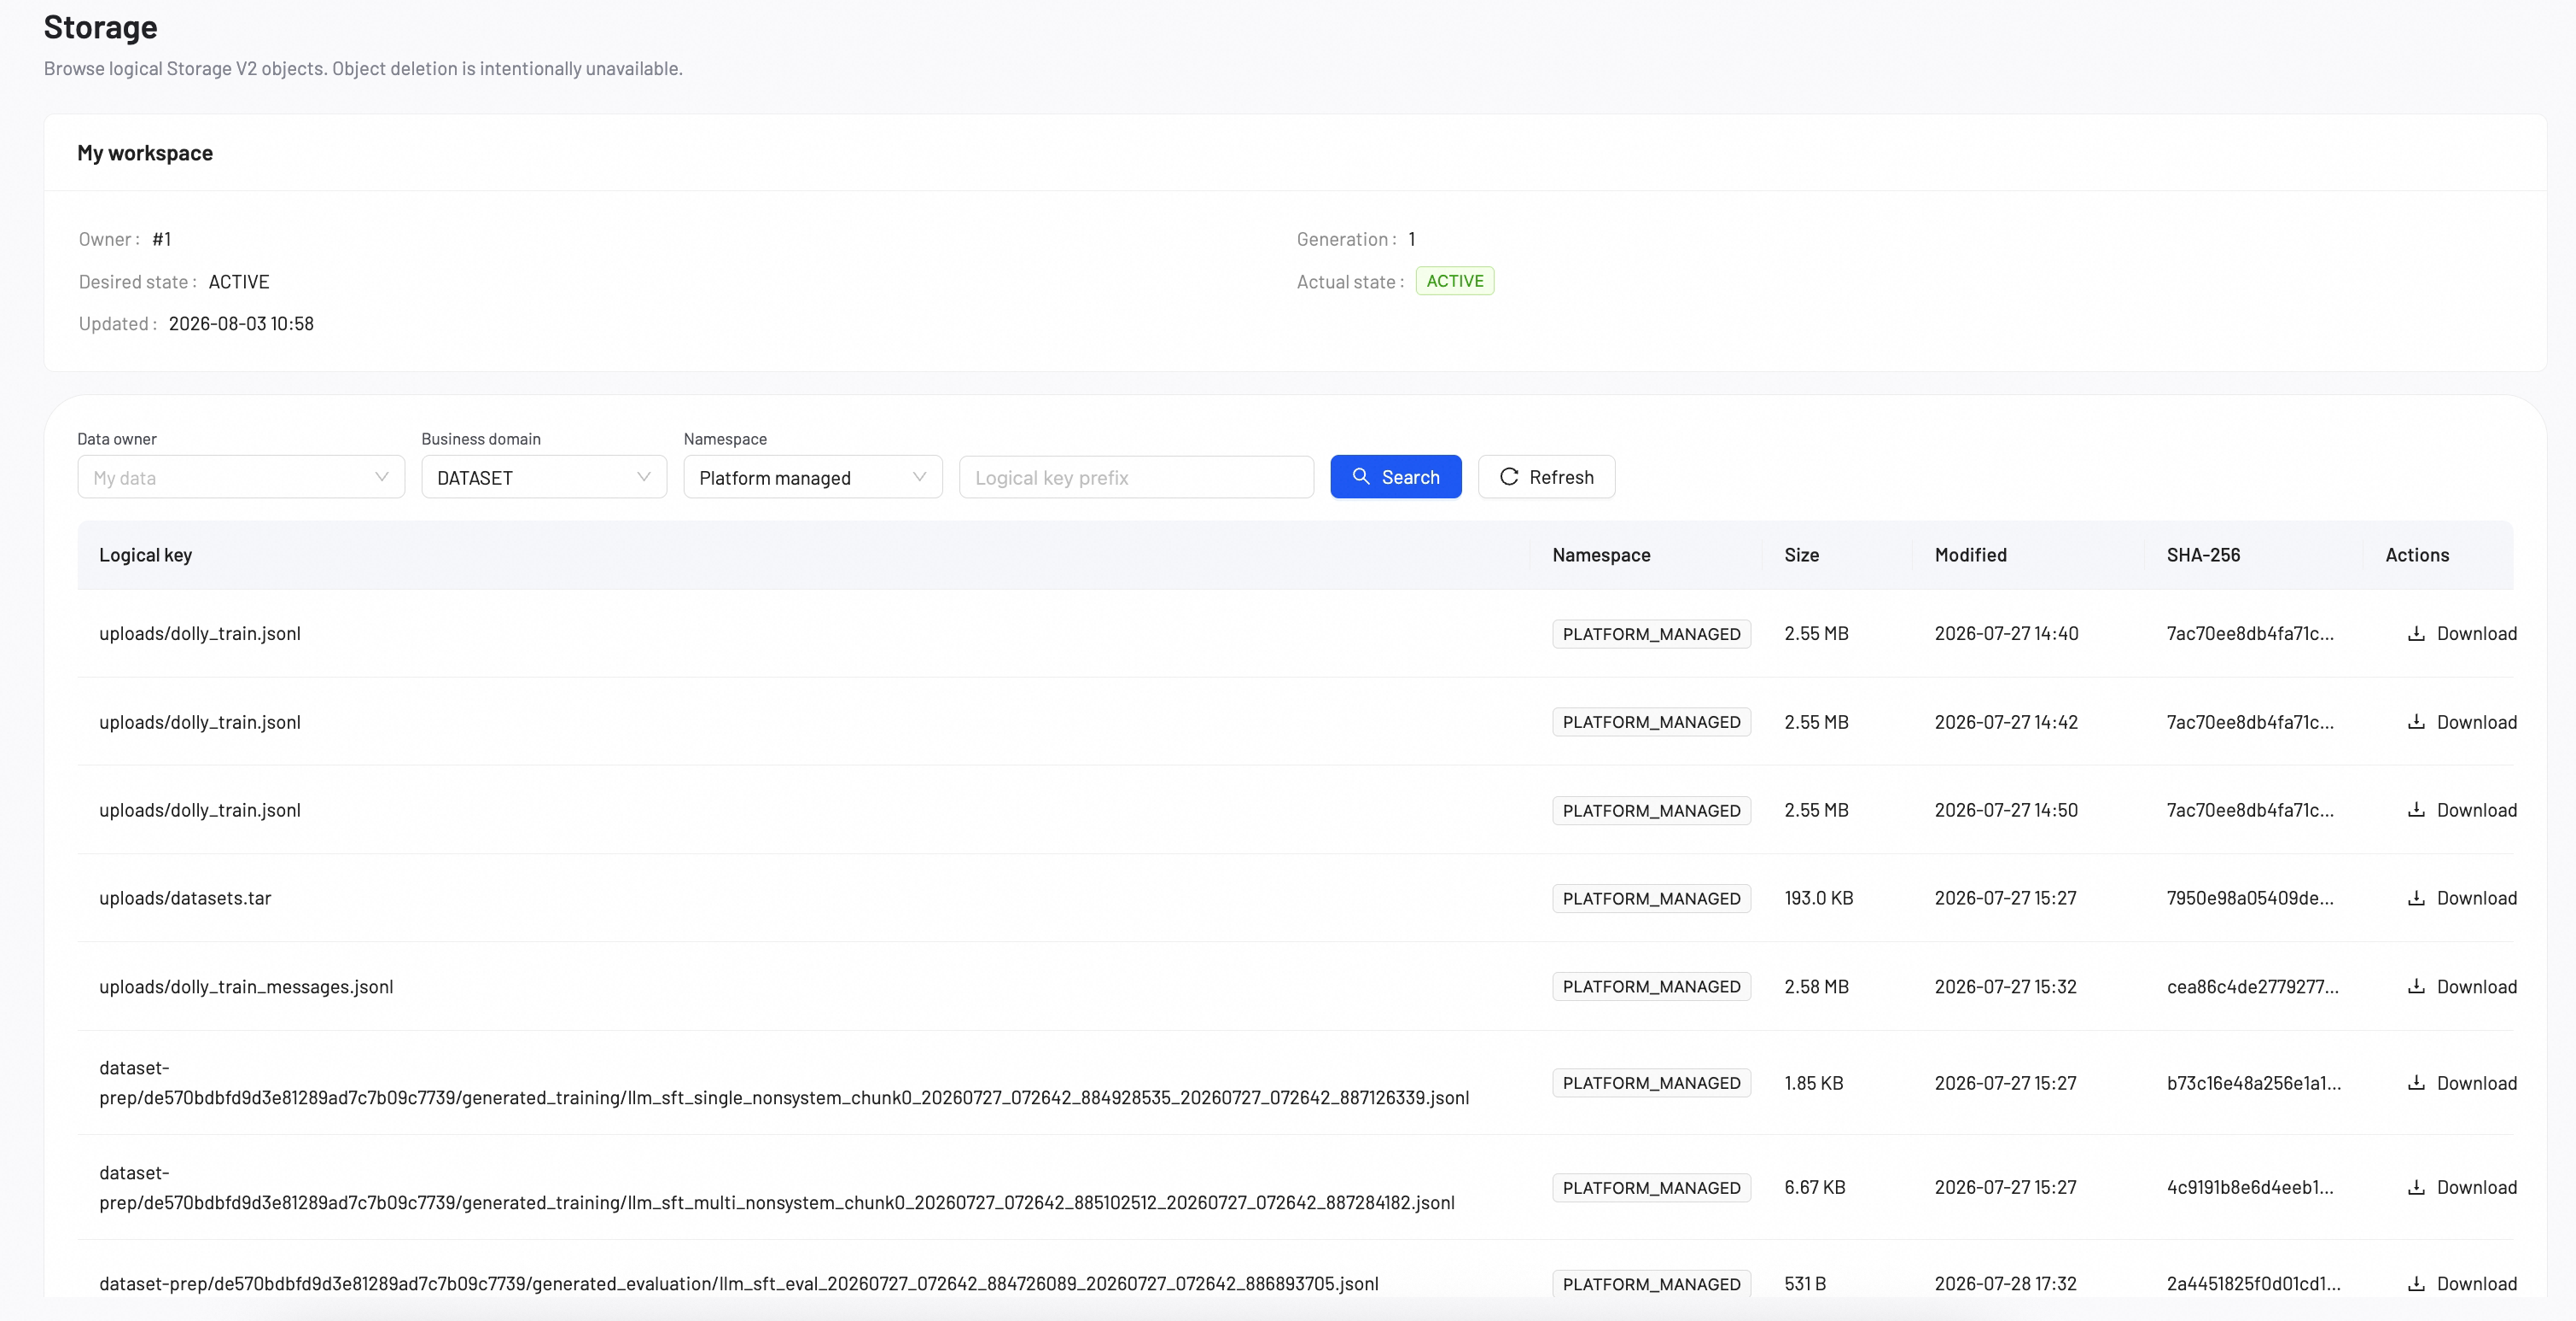Click the hash cea86c4de2779277...
The height and width of the screenshot is (1321, 2576).
point(2252,987)
